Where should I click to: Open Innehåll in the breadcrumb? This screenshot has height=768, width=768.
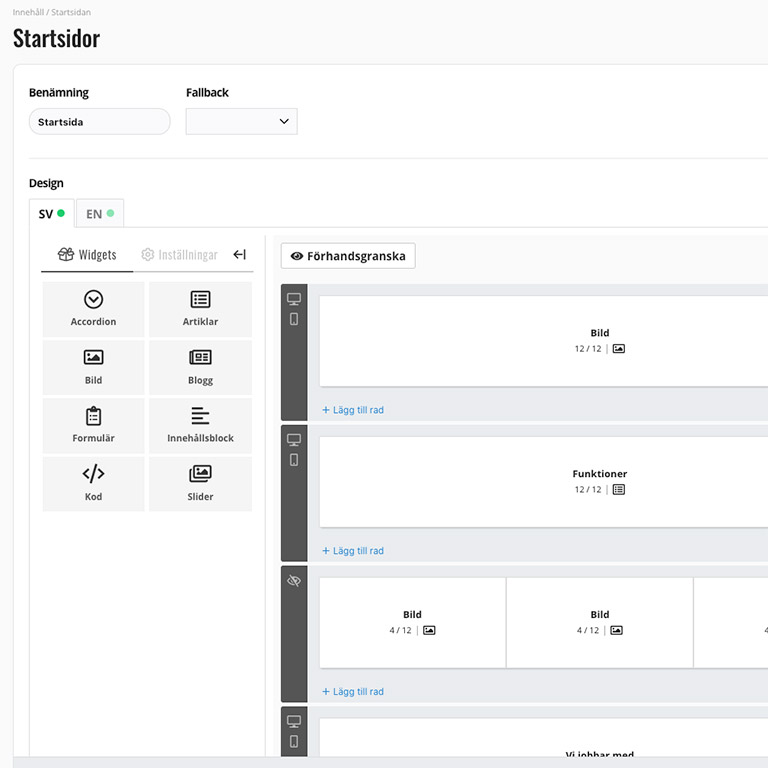28,12
